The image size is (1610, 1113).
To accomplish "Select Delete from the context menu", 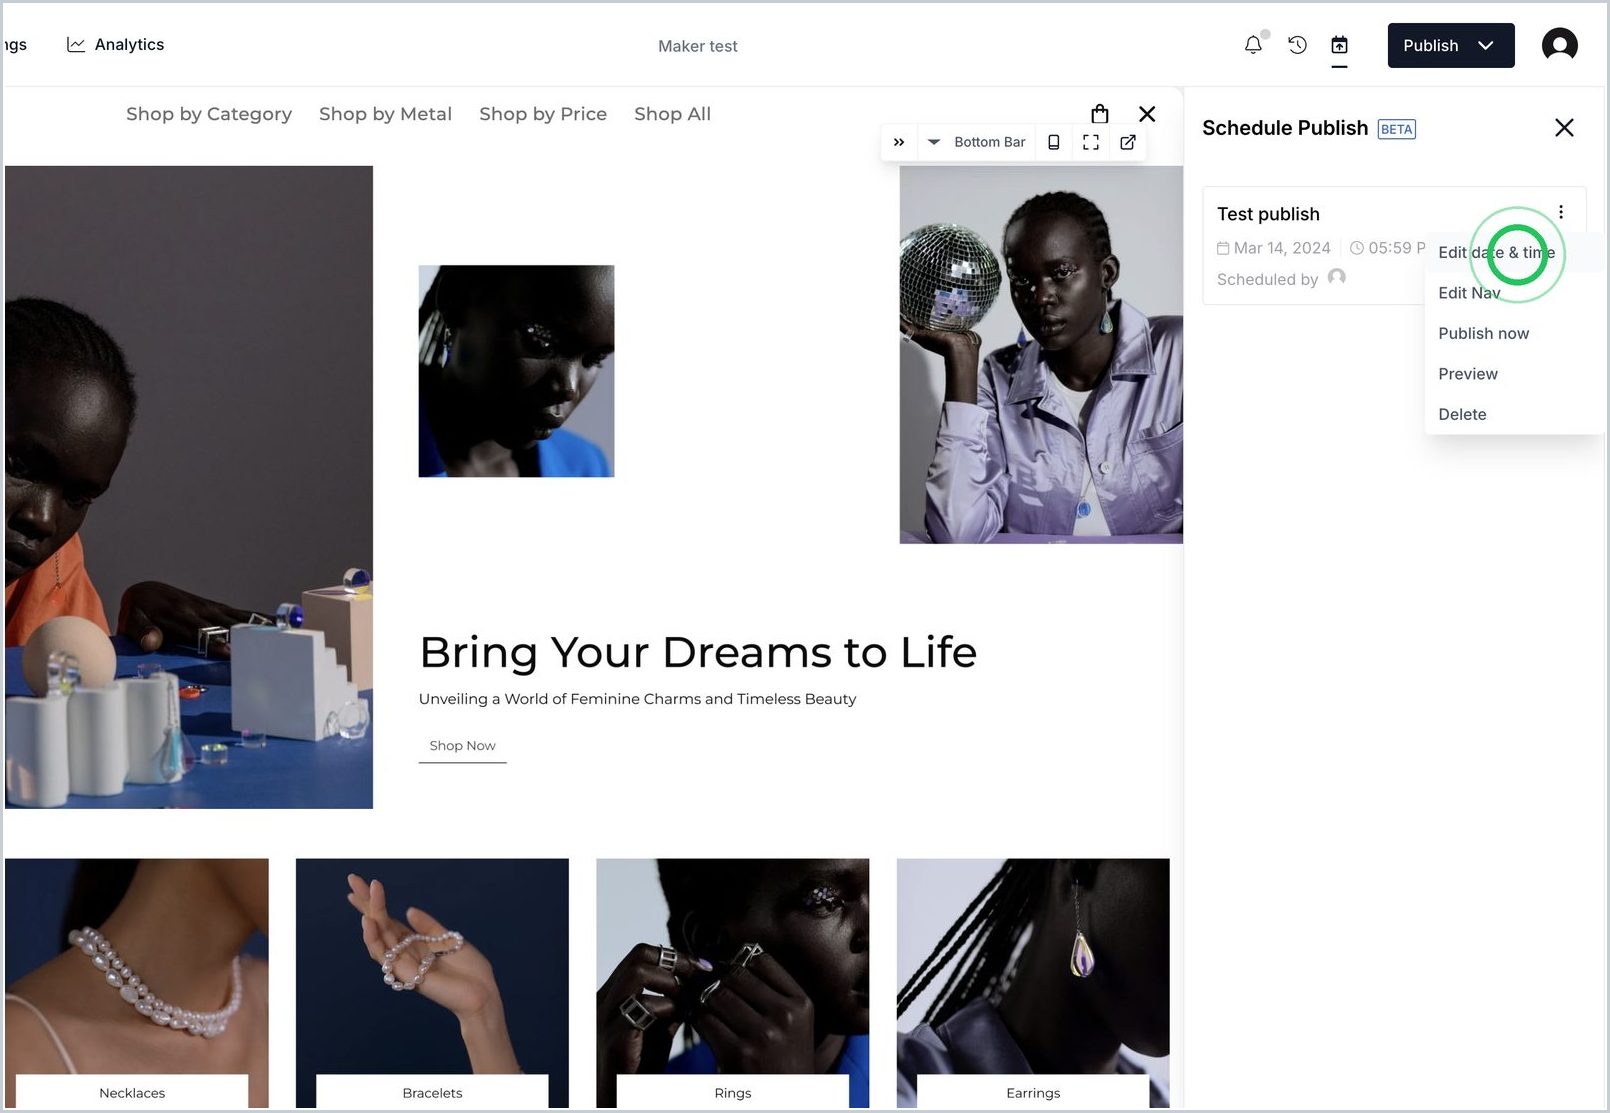I will coord(1462,414).
